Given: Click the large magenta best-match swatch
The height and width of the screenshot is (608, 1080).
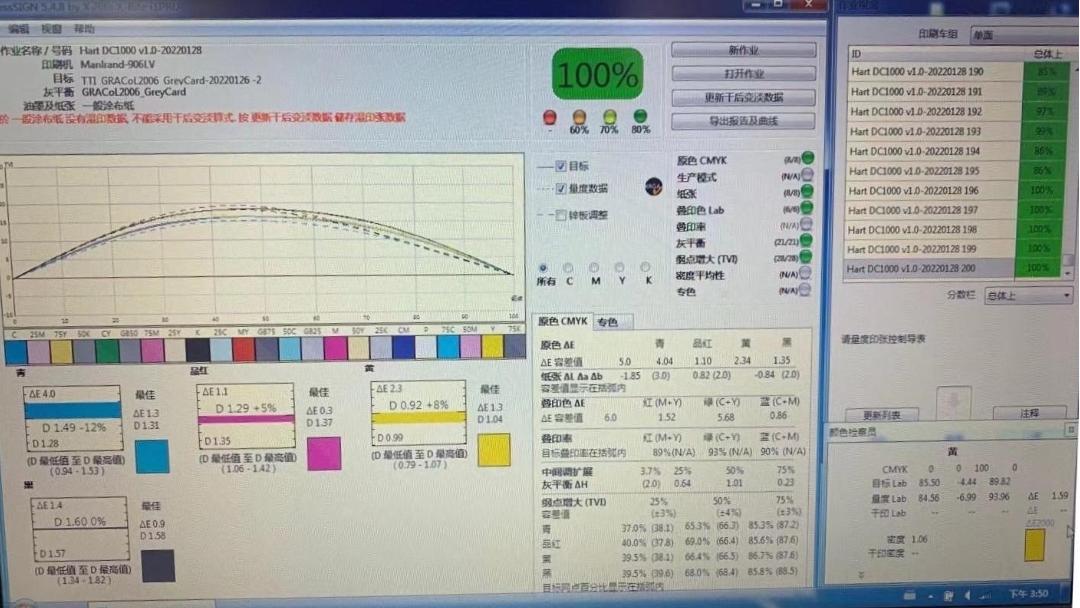Looking at the screenshot, I should tap(323, 453).
